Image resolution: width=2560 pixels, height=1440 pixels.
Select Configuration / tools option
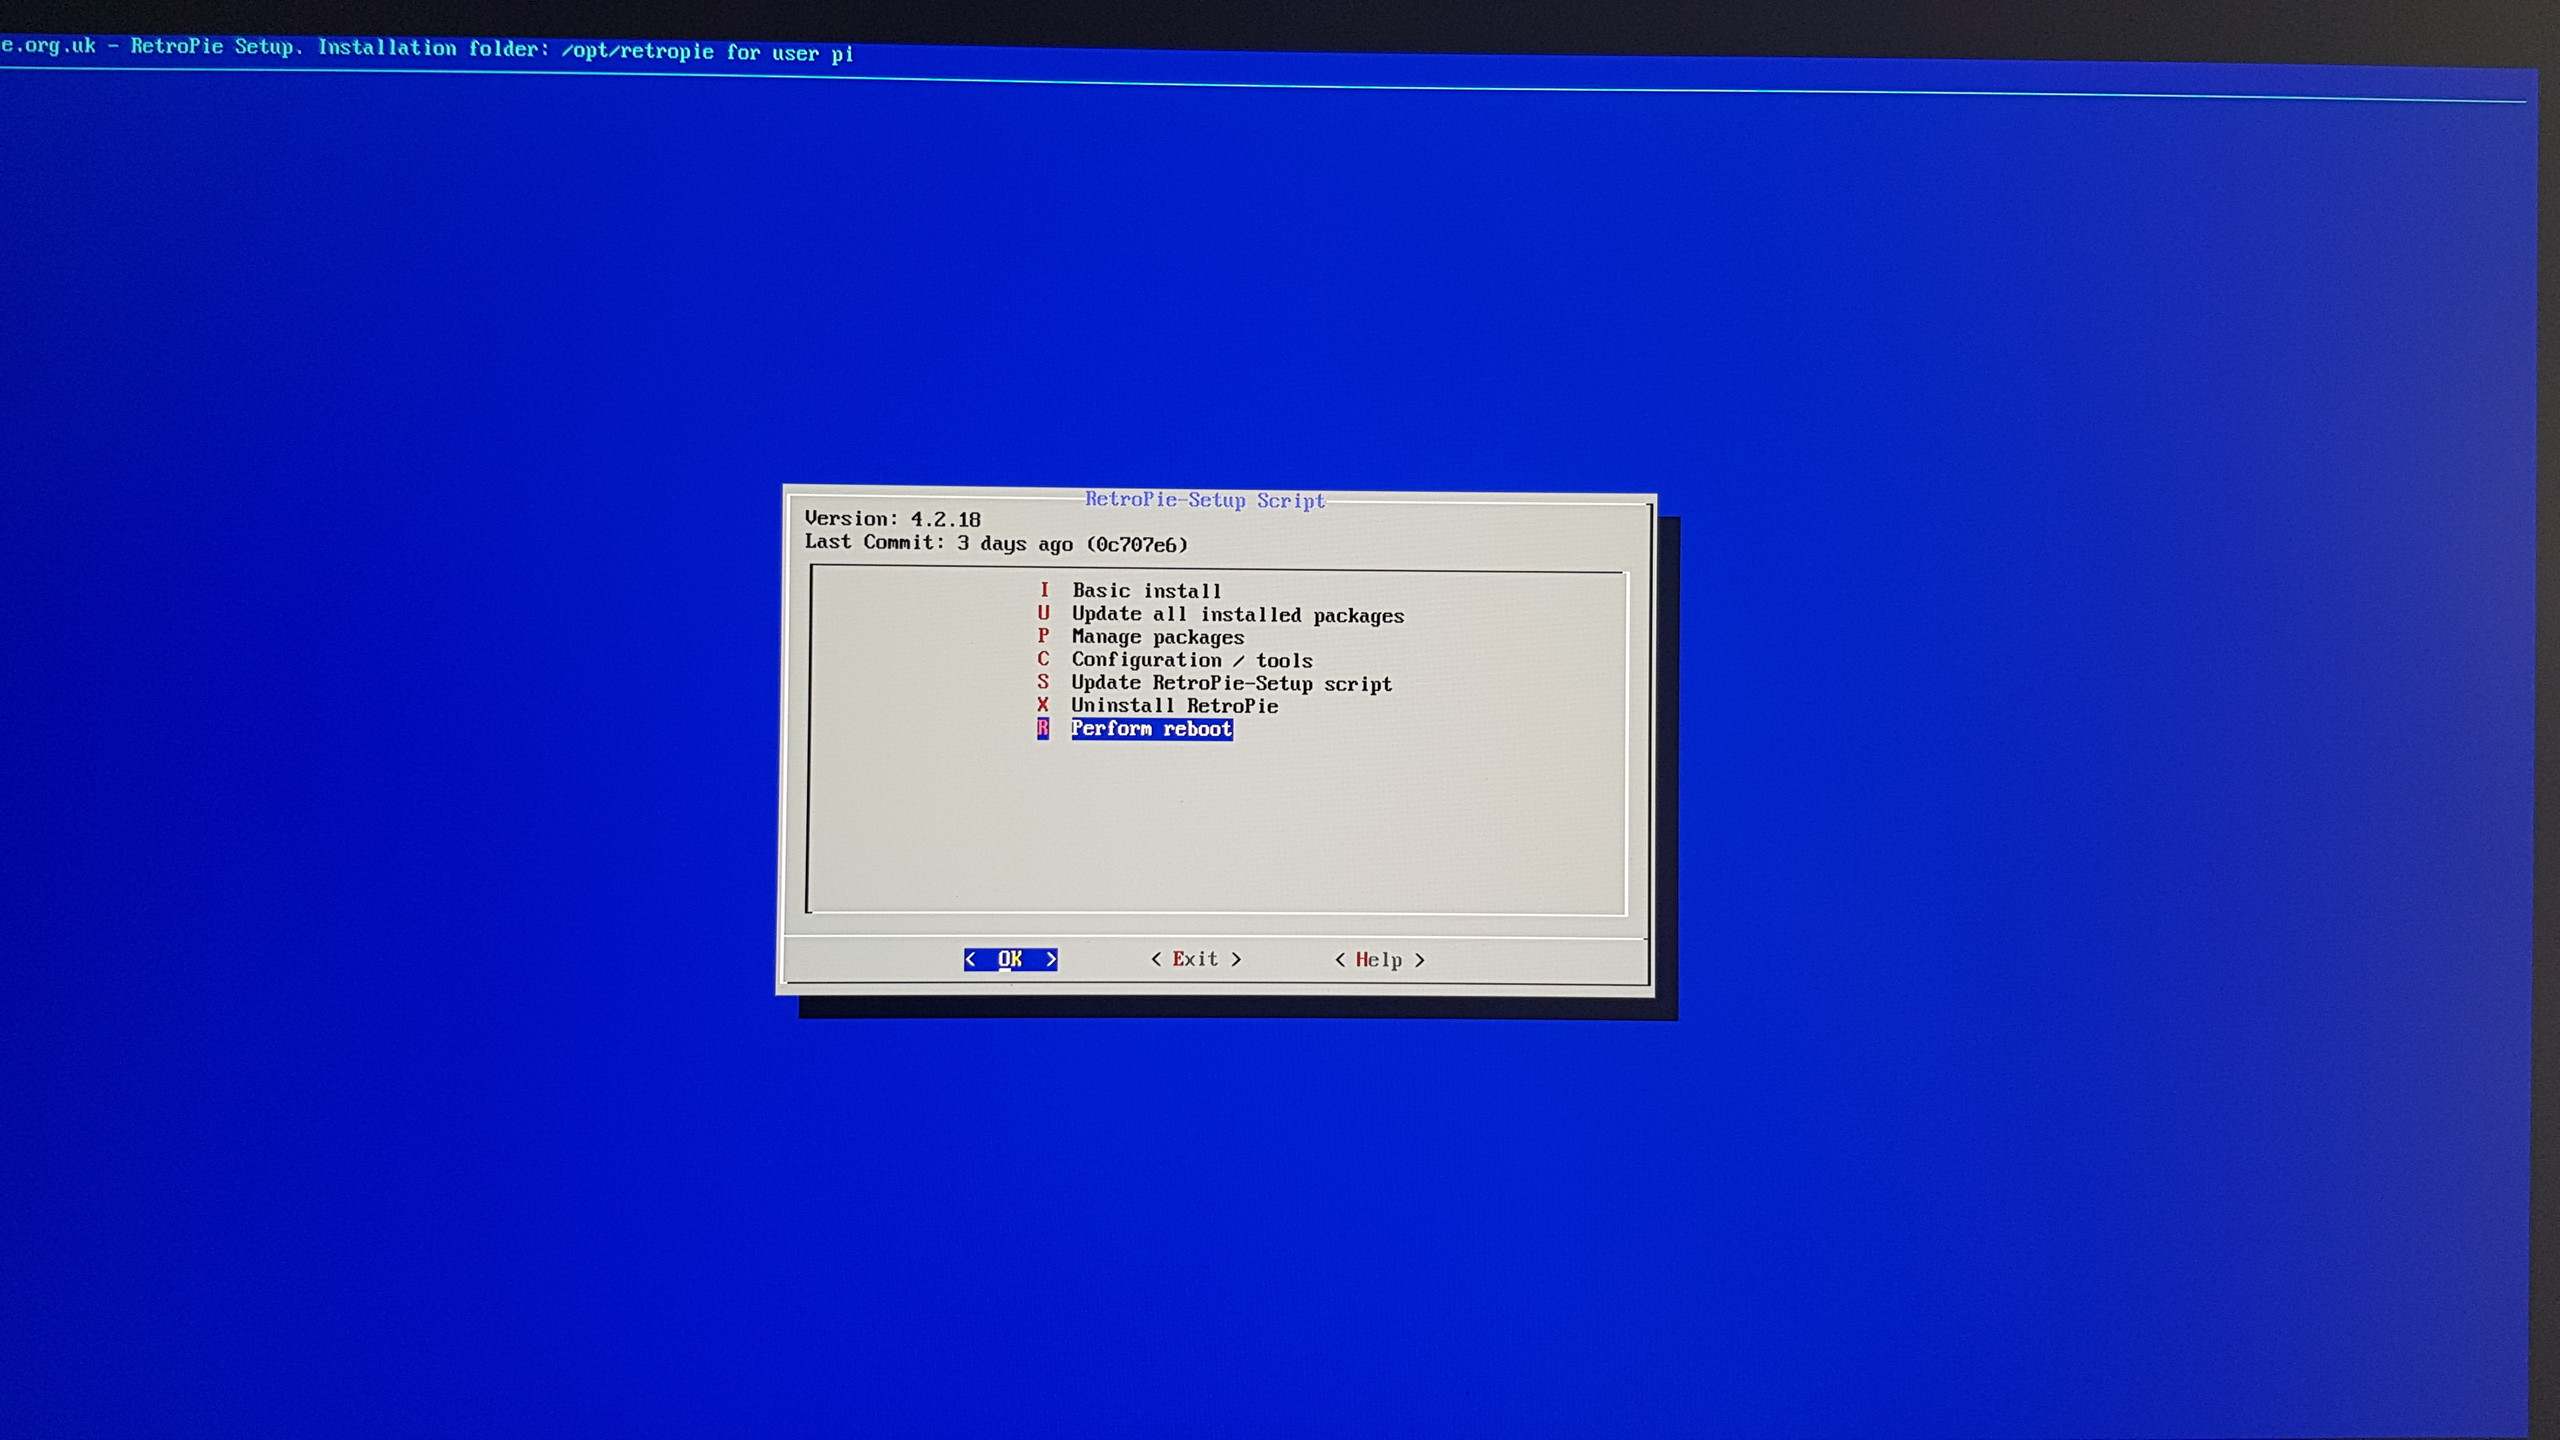coord(1174,660)
